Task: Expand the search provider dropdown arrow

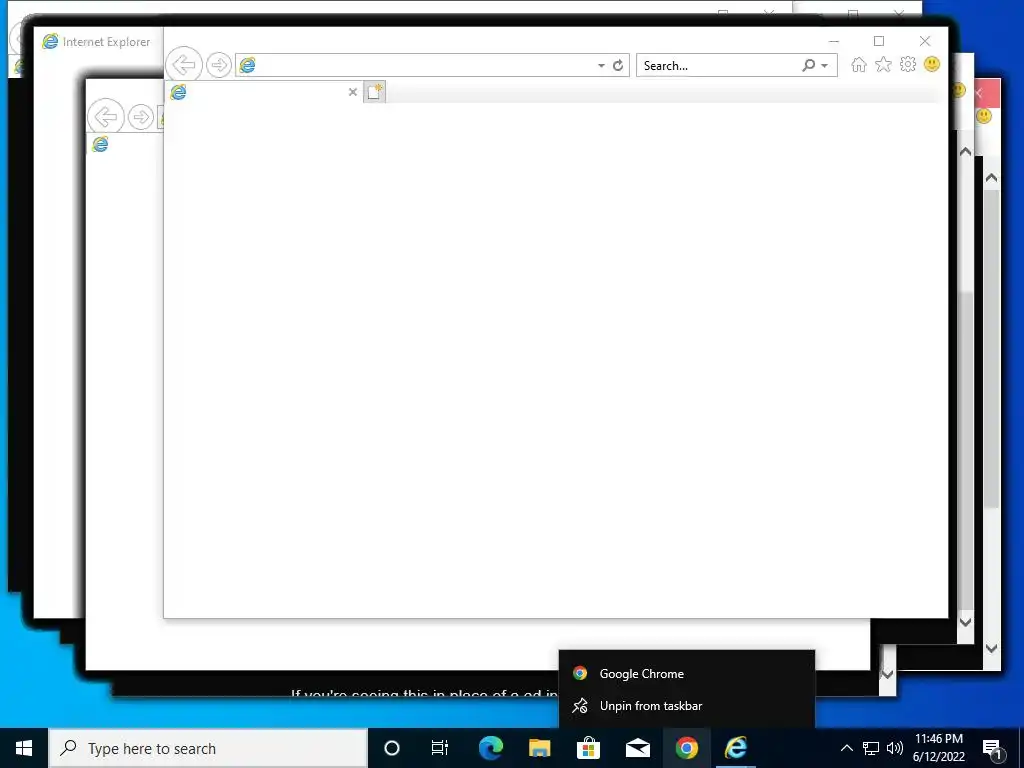Action: (825, 65)
